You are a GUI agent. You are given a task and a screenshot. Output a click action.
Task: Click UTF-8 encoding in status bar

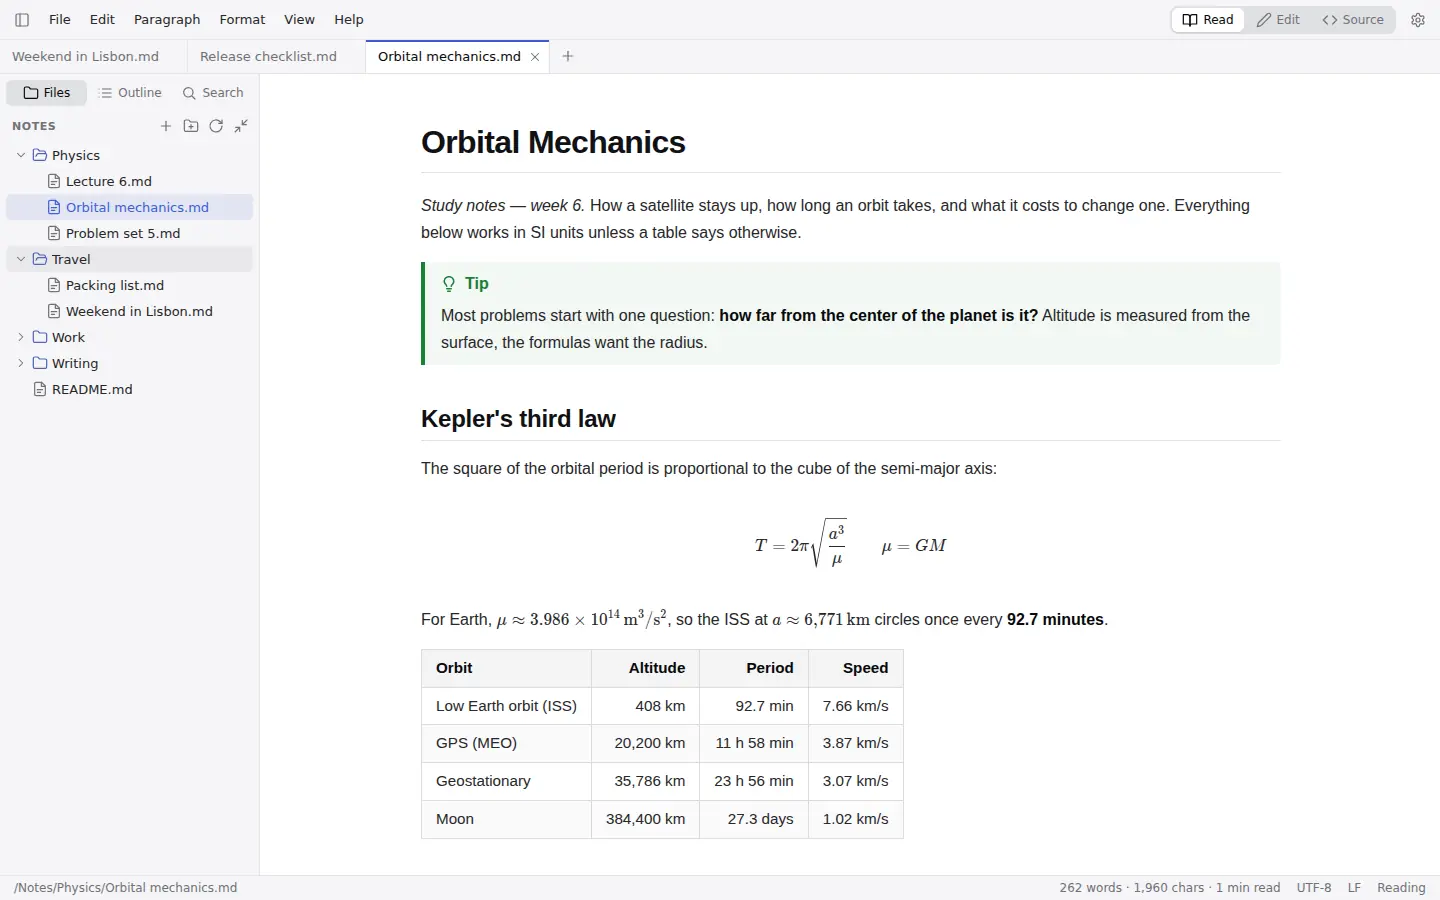point(1314,888)
